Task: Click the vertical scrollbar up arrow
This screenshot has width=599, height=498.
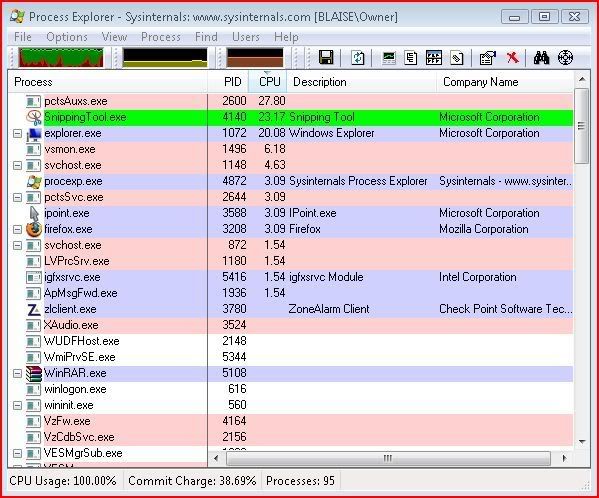Action: pos(582,79)
